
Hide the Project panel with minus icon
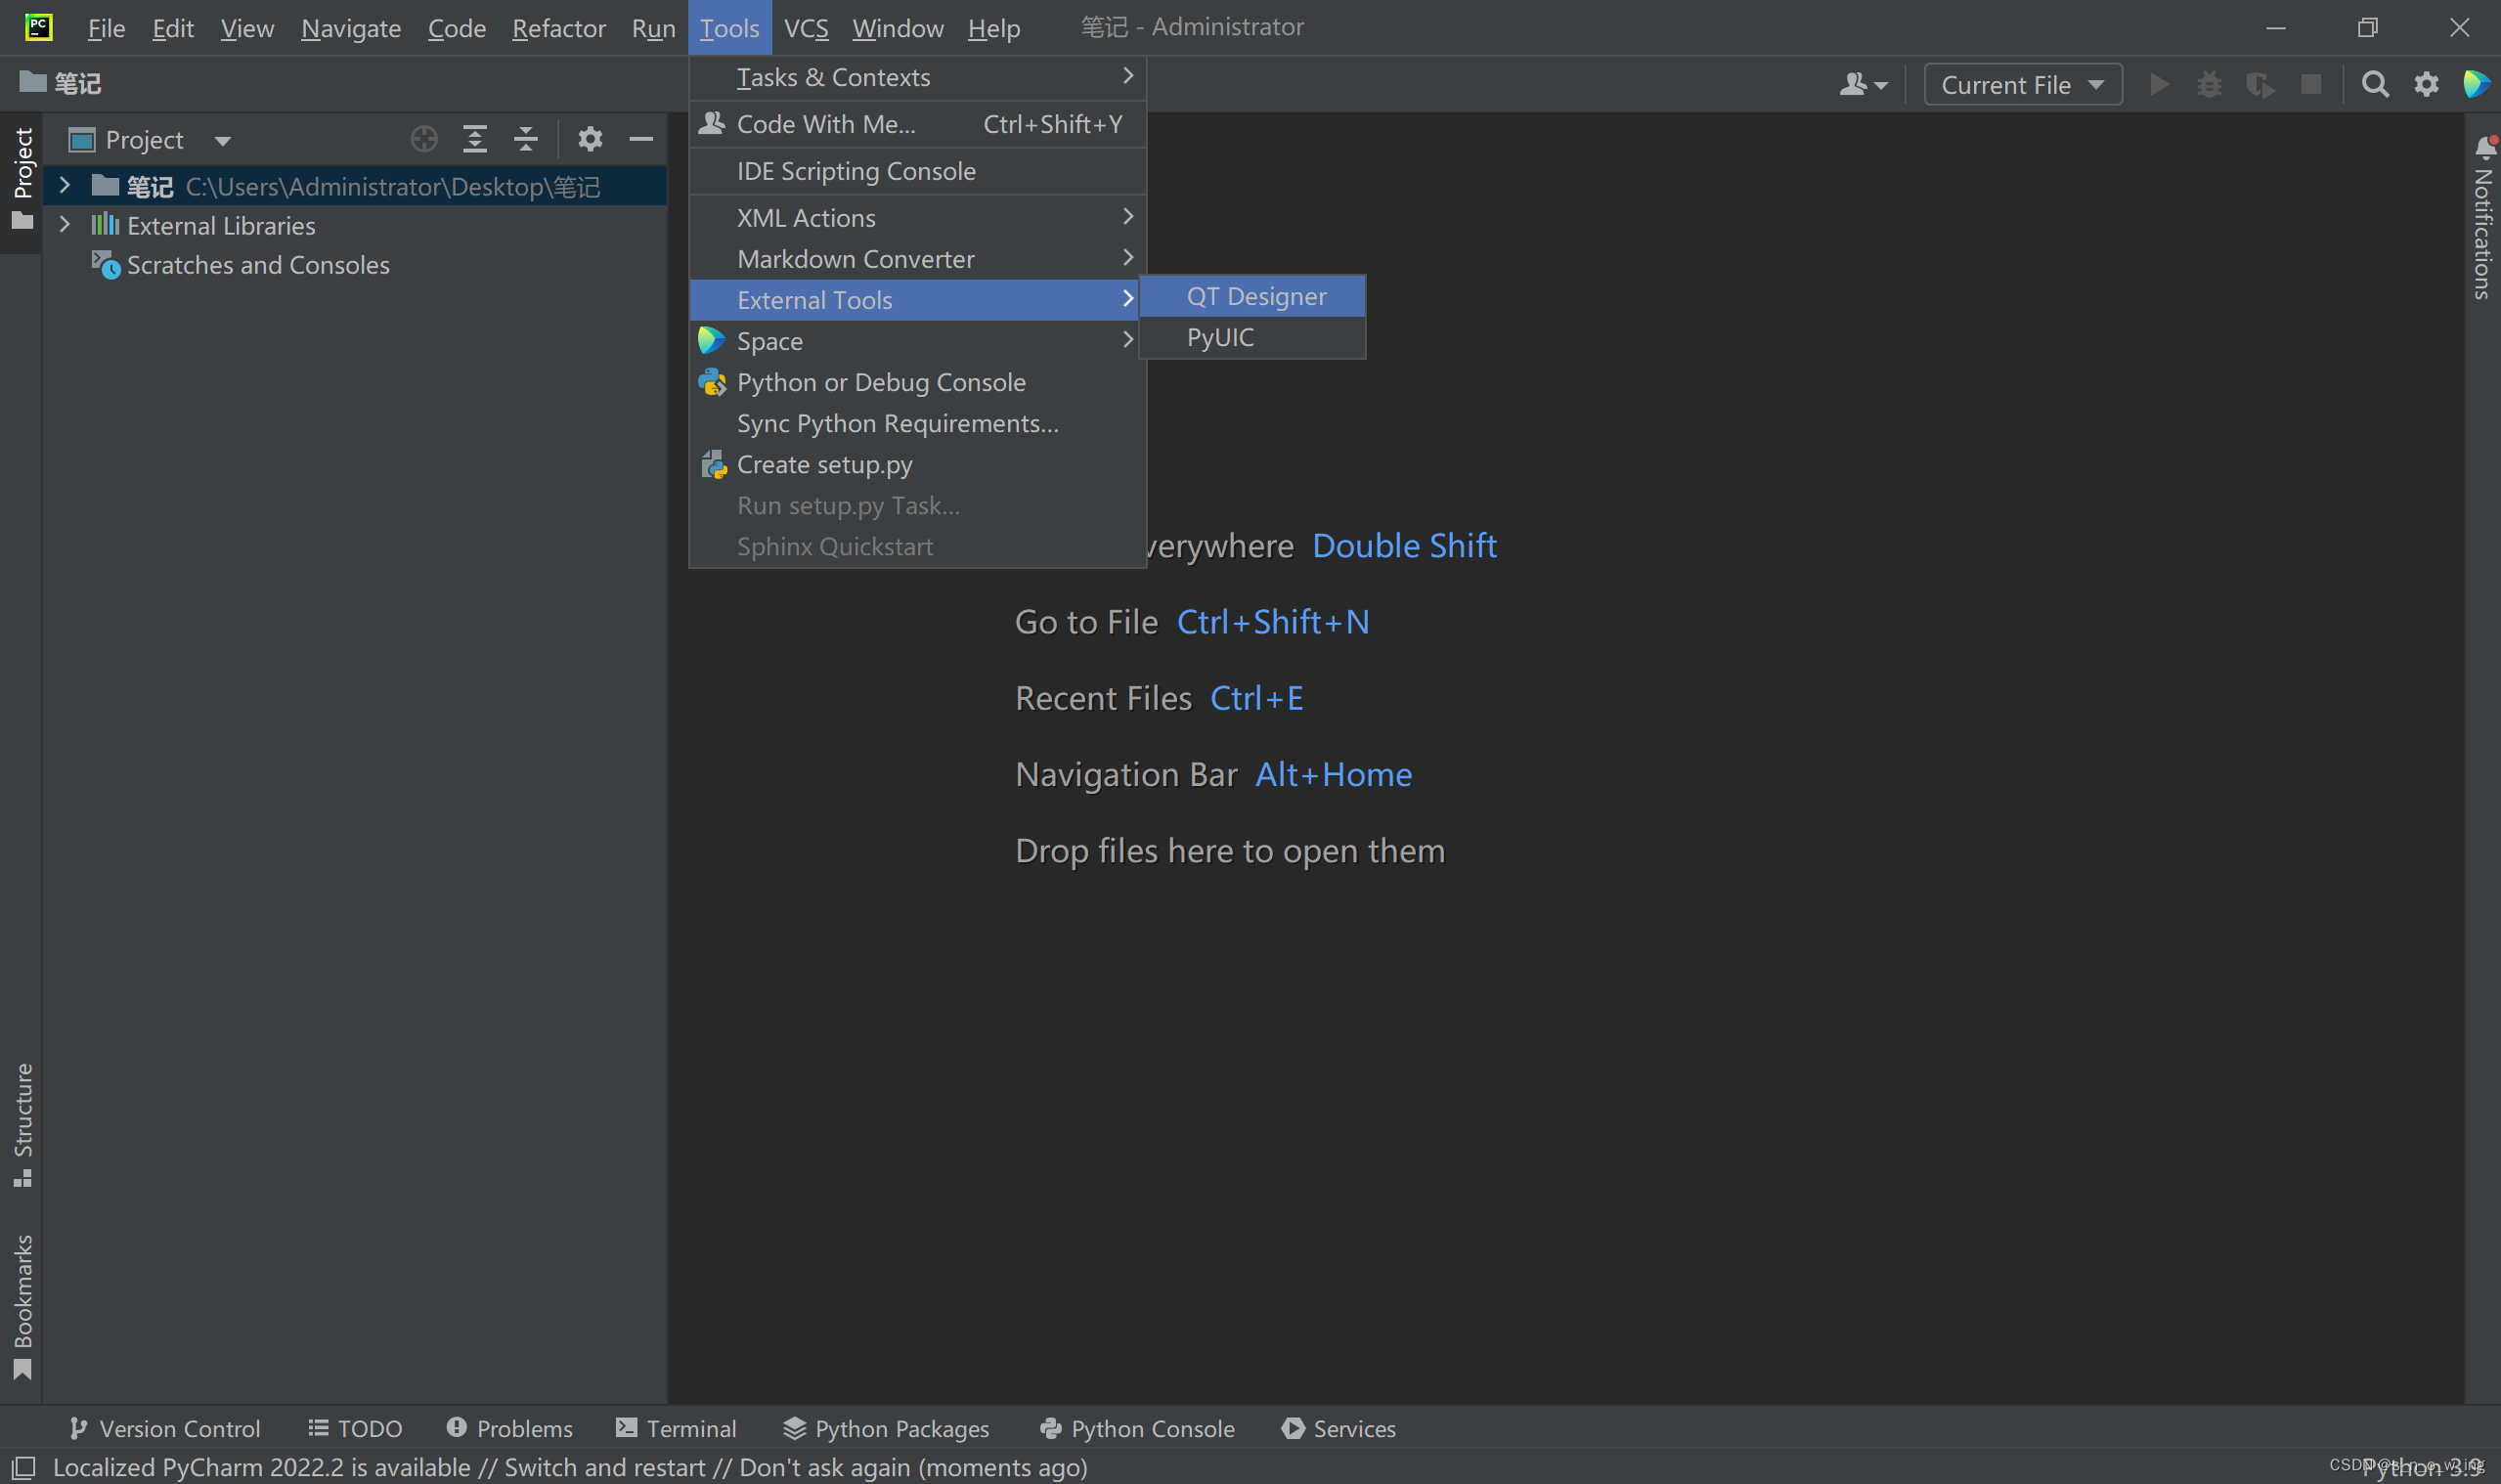point(641,140)
